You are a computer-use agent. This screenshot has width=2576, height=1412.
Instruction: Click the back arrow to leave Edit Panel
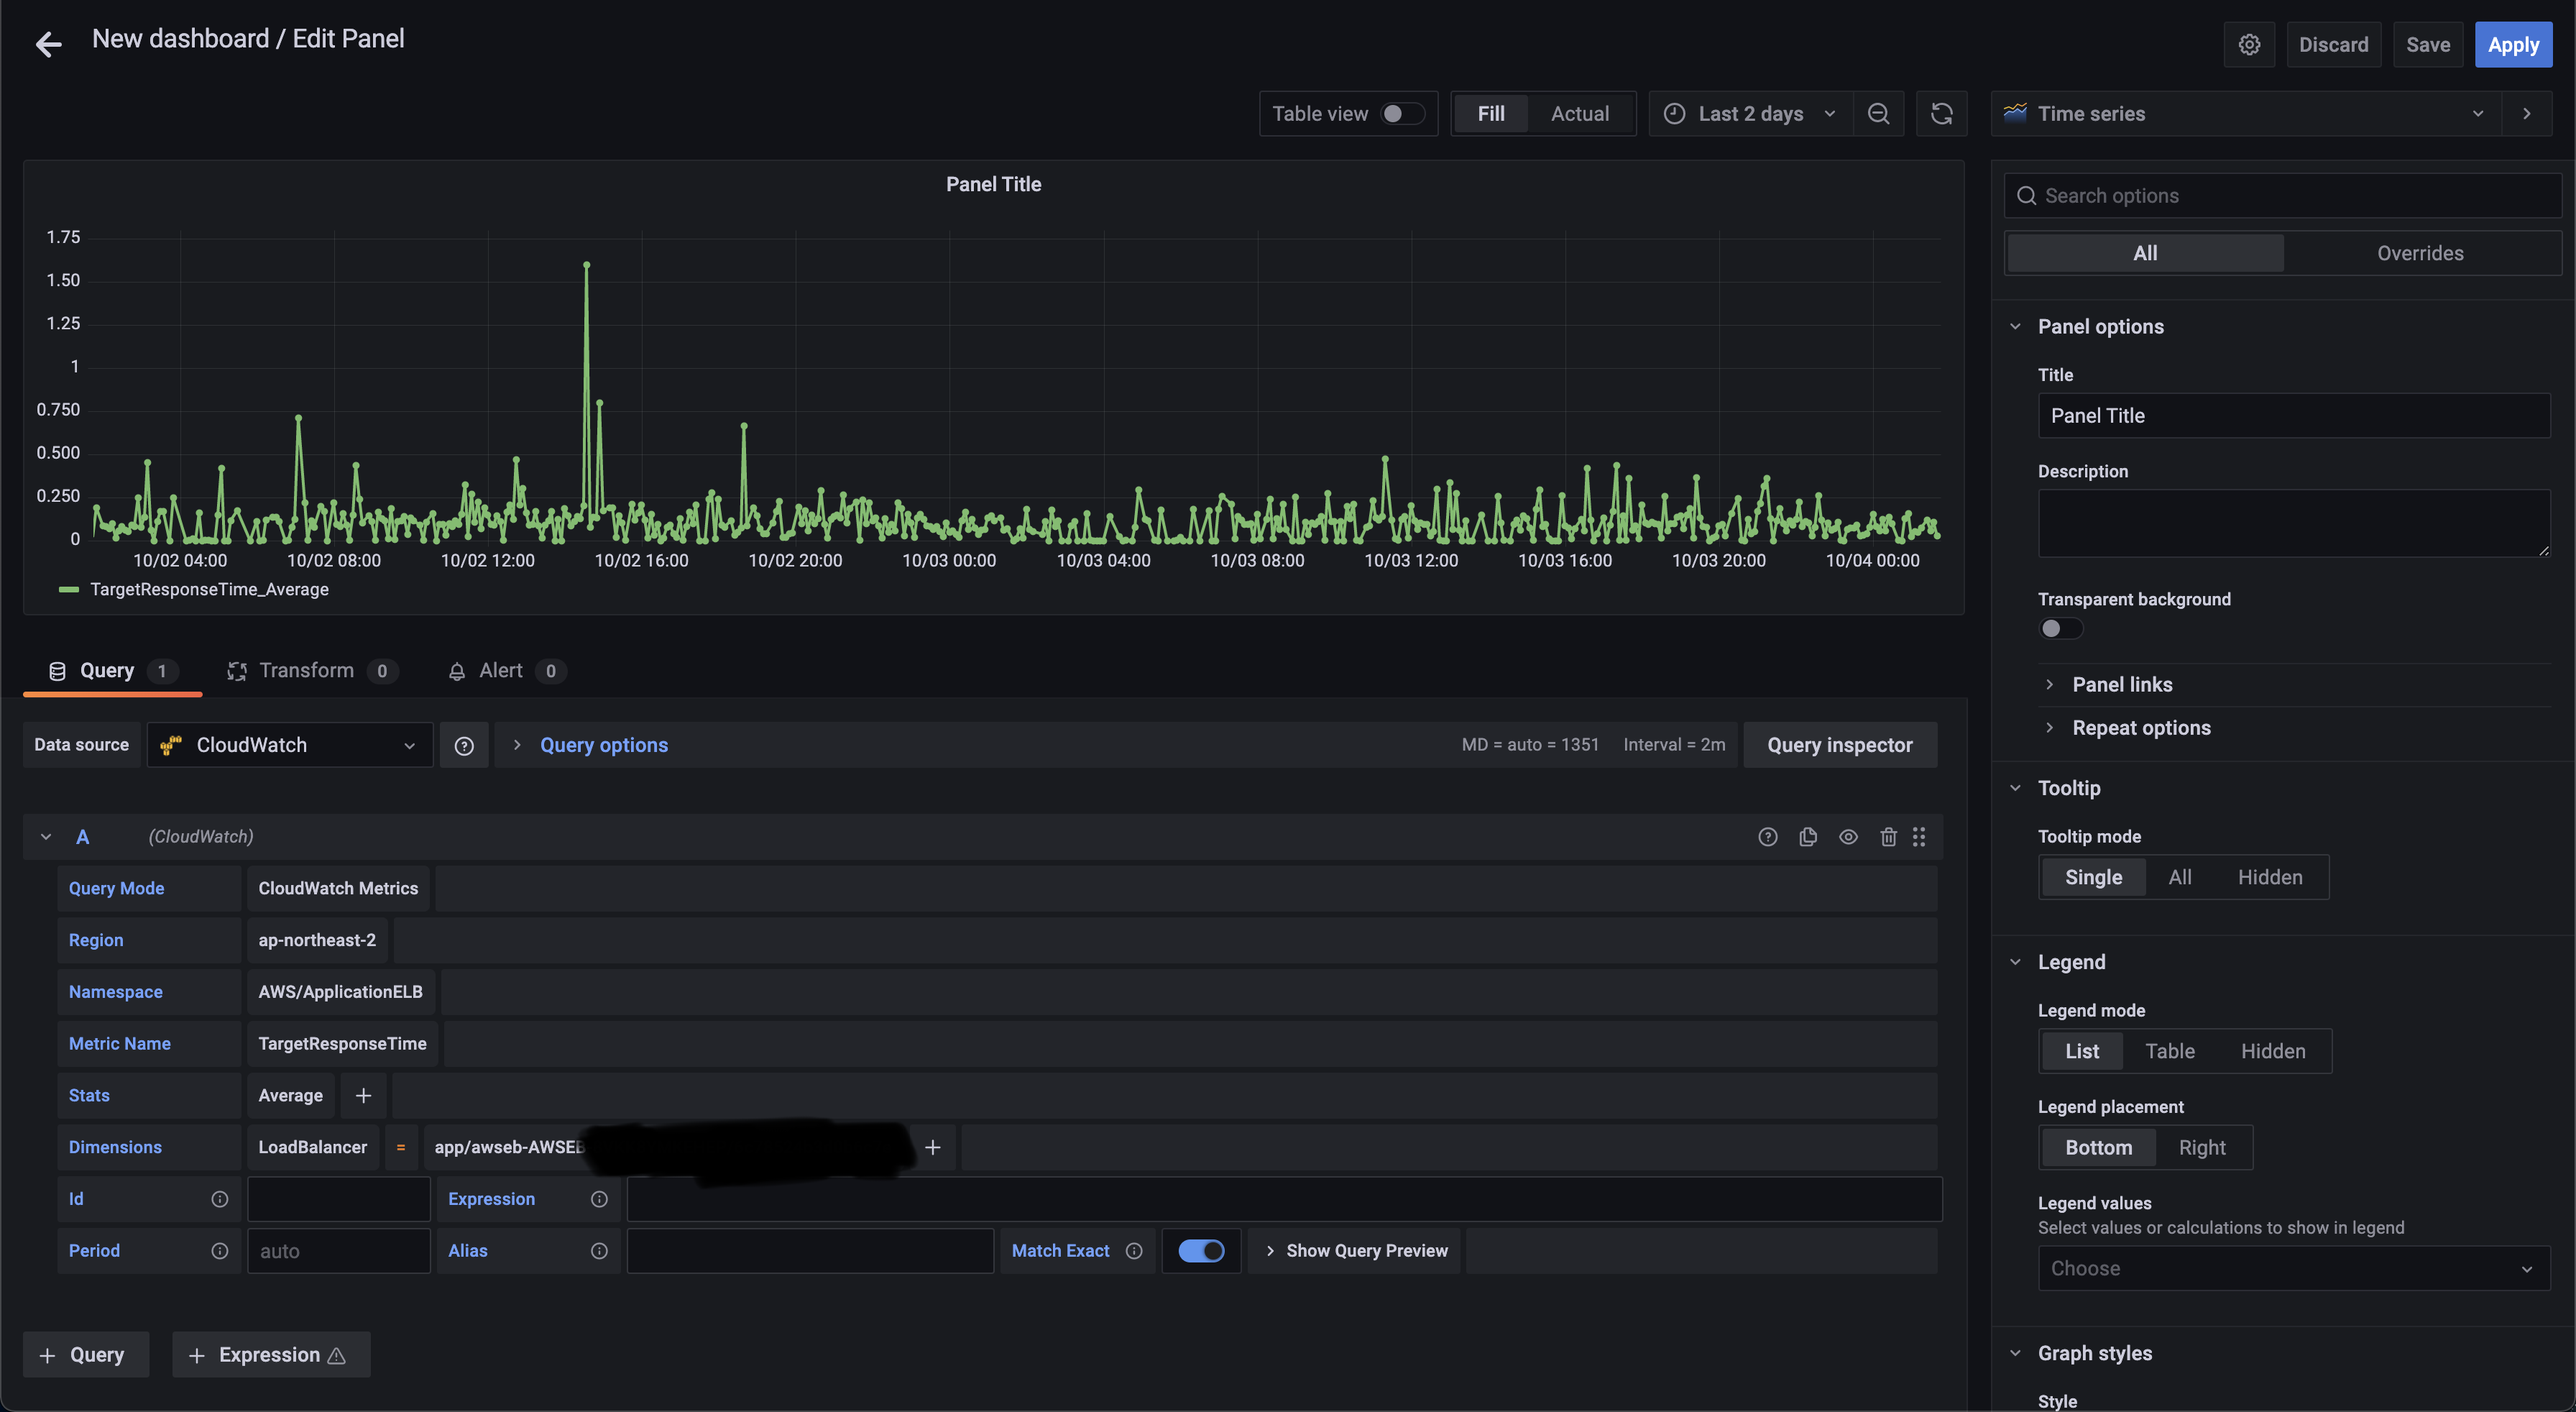click(x=48, y=44)
